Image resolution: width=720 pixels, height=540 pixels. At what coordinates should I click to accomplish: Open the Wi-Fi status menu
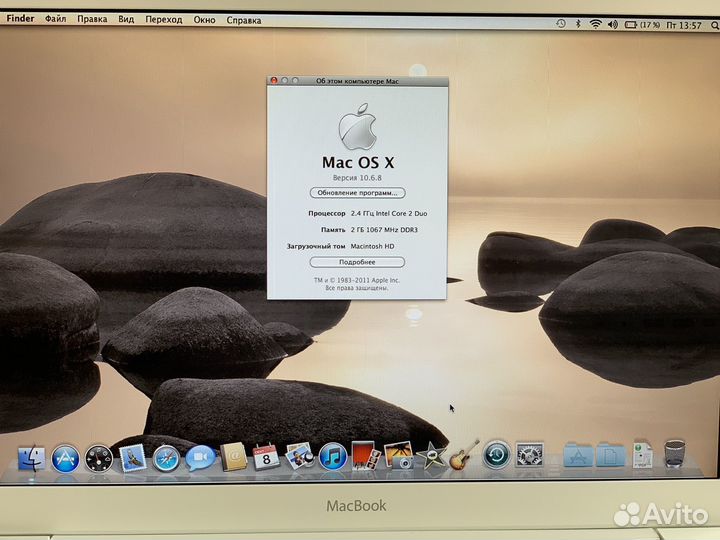pyautogui.click(x=596, y=24)
